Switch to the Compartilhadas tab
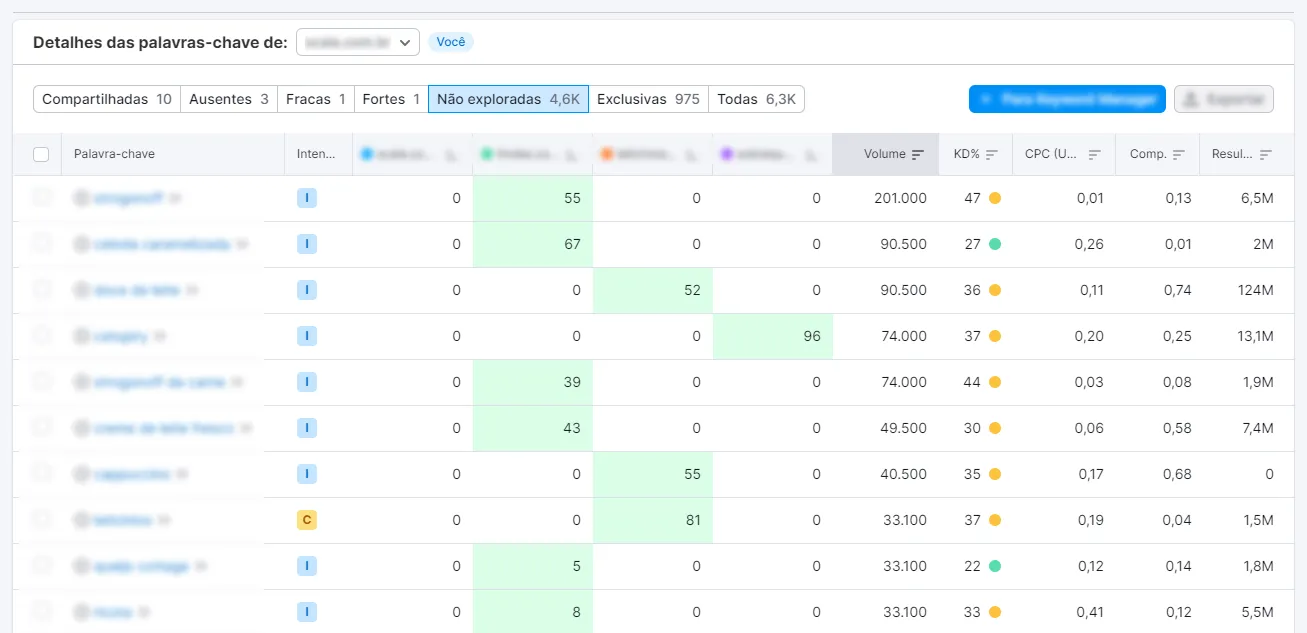The height and width of the screenshot is (633, 1307). point(107,99)
